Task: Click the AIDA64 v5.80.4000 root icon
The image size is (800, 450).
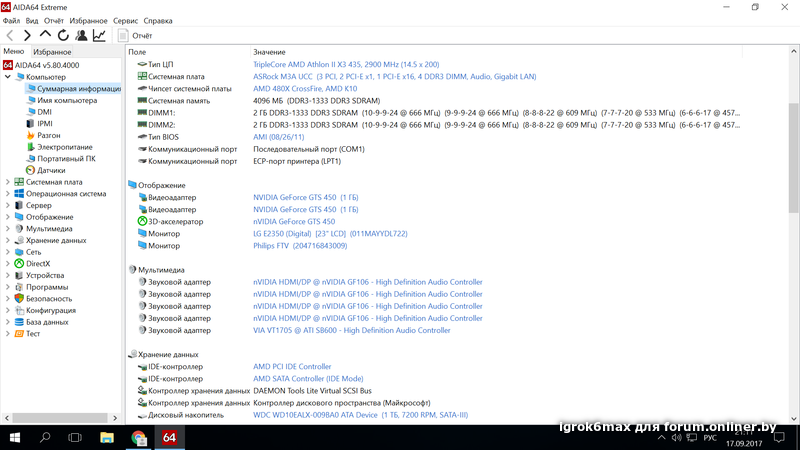Action: 7,65
